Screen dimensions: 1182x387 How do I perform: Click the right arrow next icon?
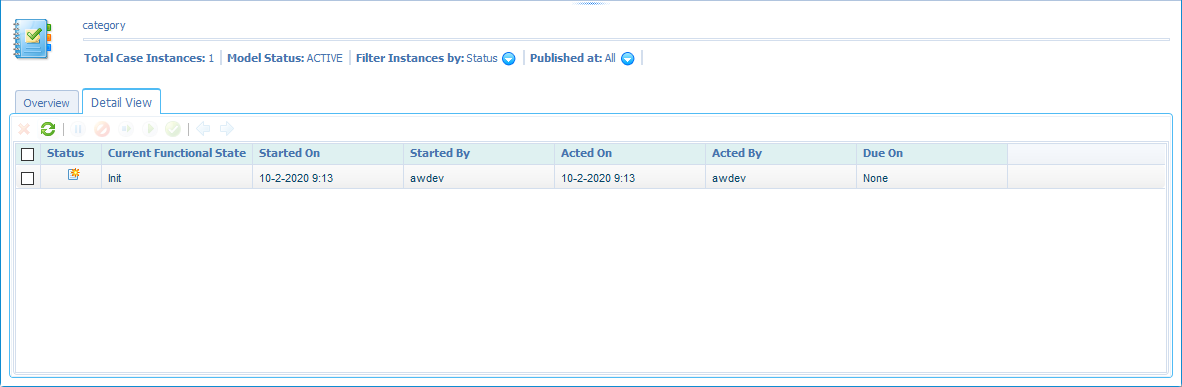coord(227,129)
